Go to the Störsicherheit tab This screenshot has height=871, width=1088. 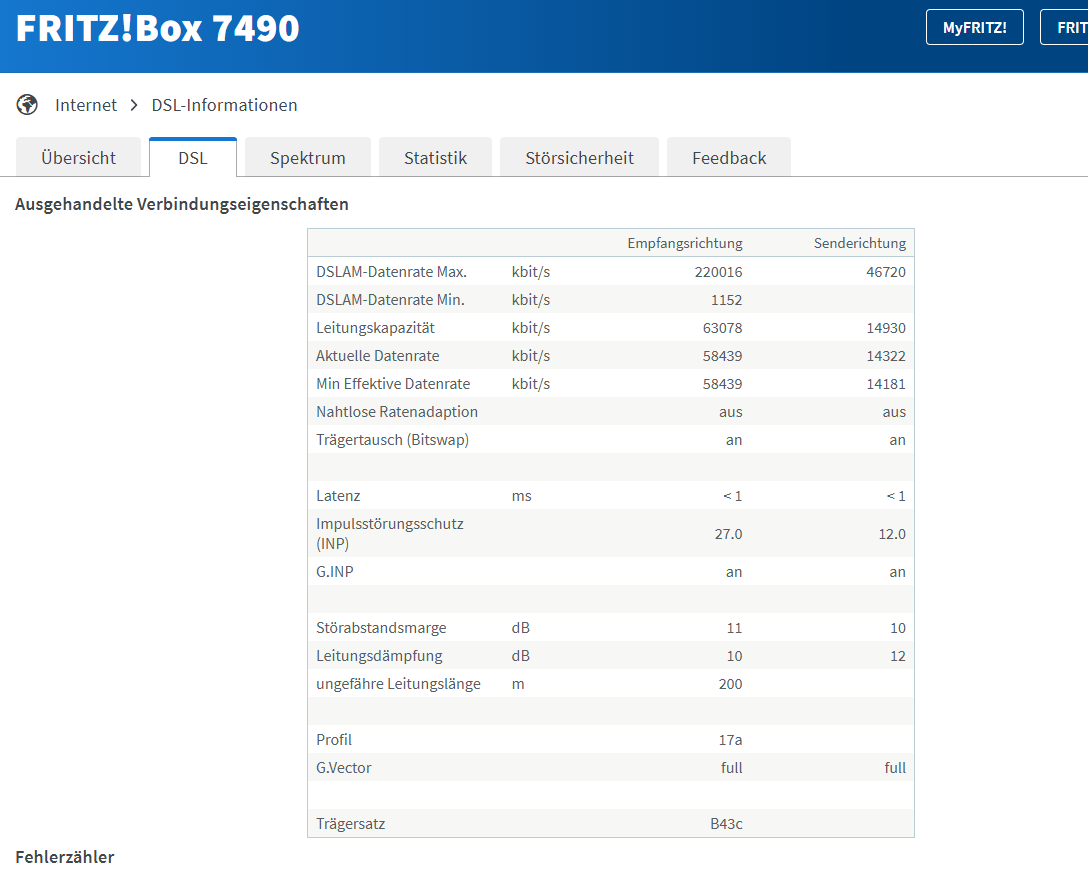(x=579, y=158)
